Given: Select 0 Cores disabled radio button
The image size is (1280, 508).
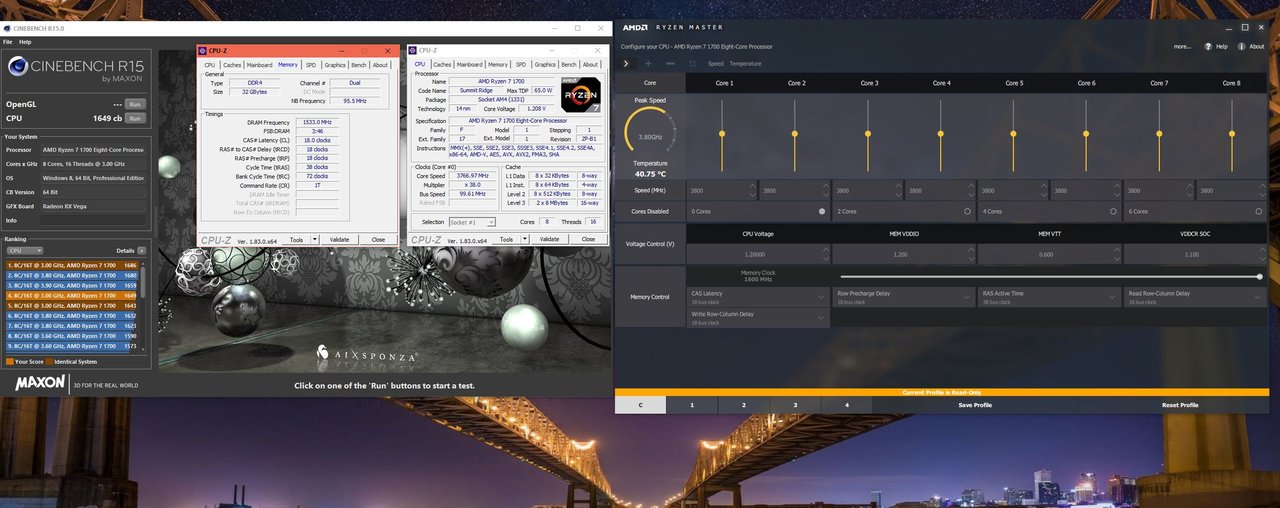Looking at the screenshot, I should click(x=822, y=211).
